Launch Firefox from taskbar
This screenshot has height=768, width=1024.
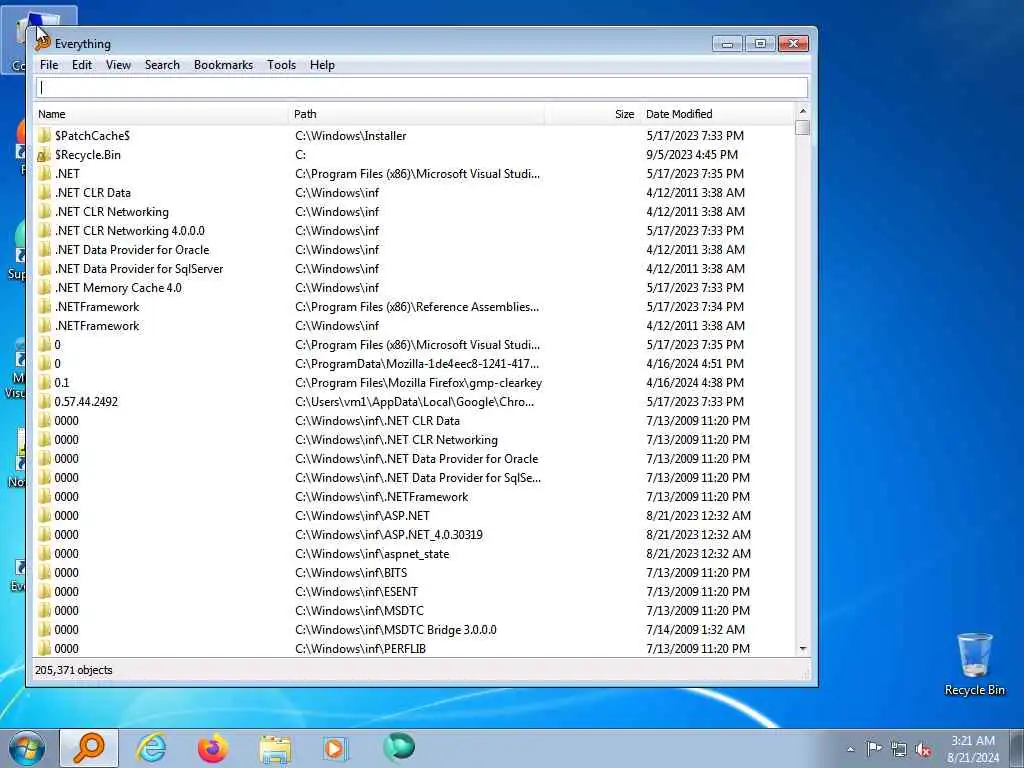213,748
